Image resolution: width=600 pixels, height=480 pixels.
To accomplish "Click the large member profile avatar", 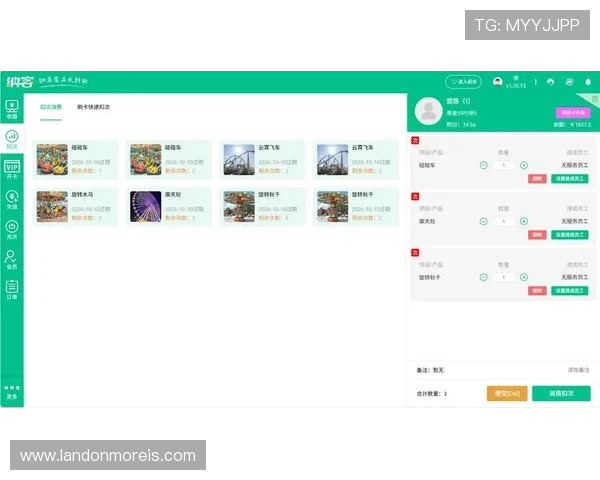I will tap(429, 111).
